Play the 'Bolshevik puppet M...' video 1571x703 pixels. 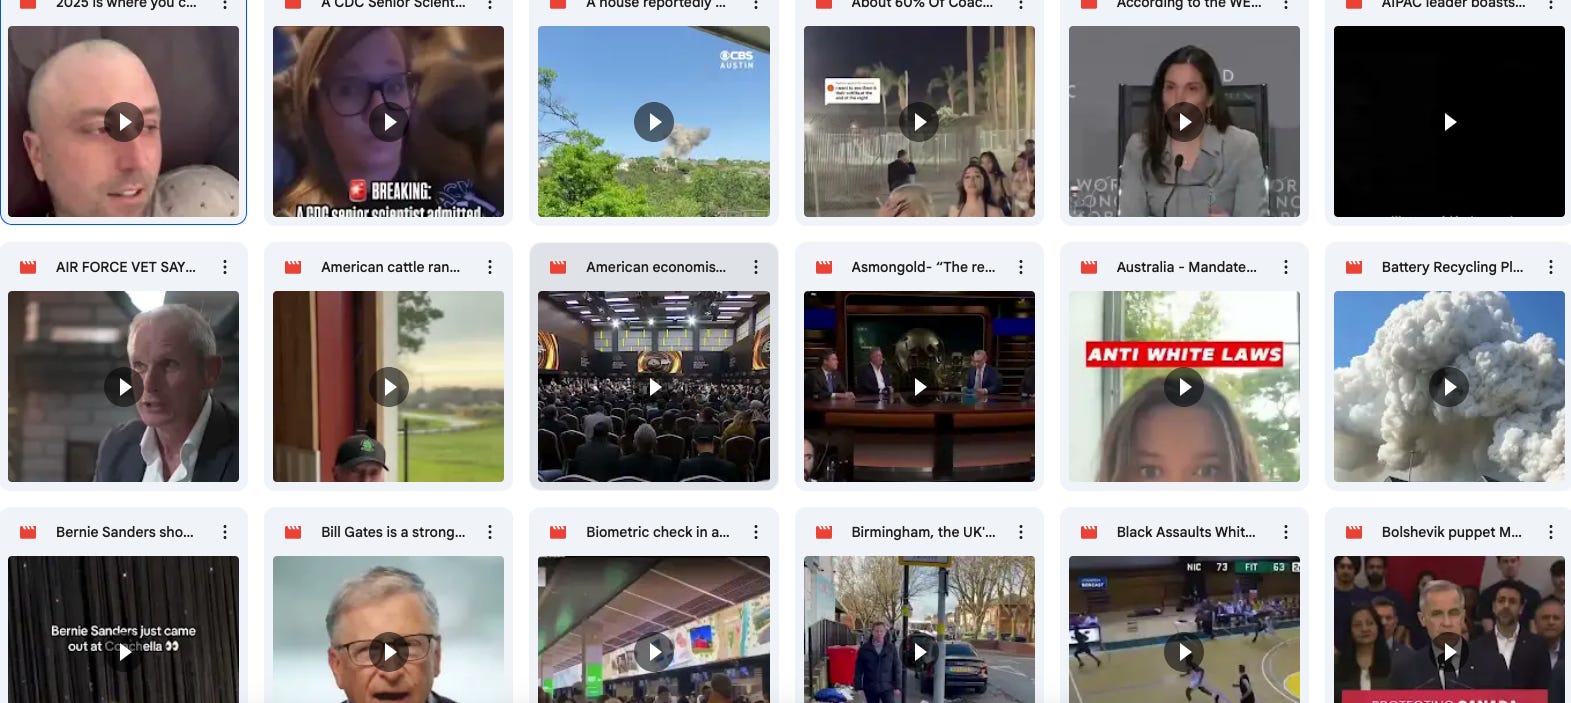click(x=1449, y=652)
